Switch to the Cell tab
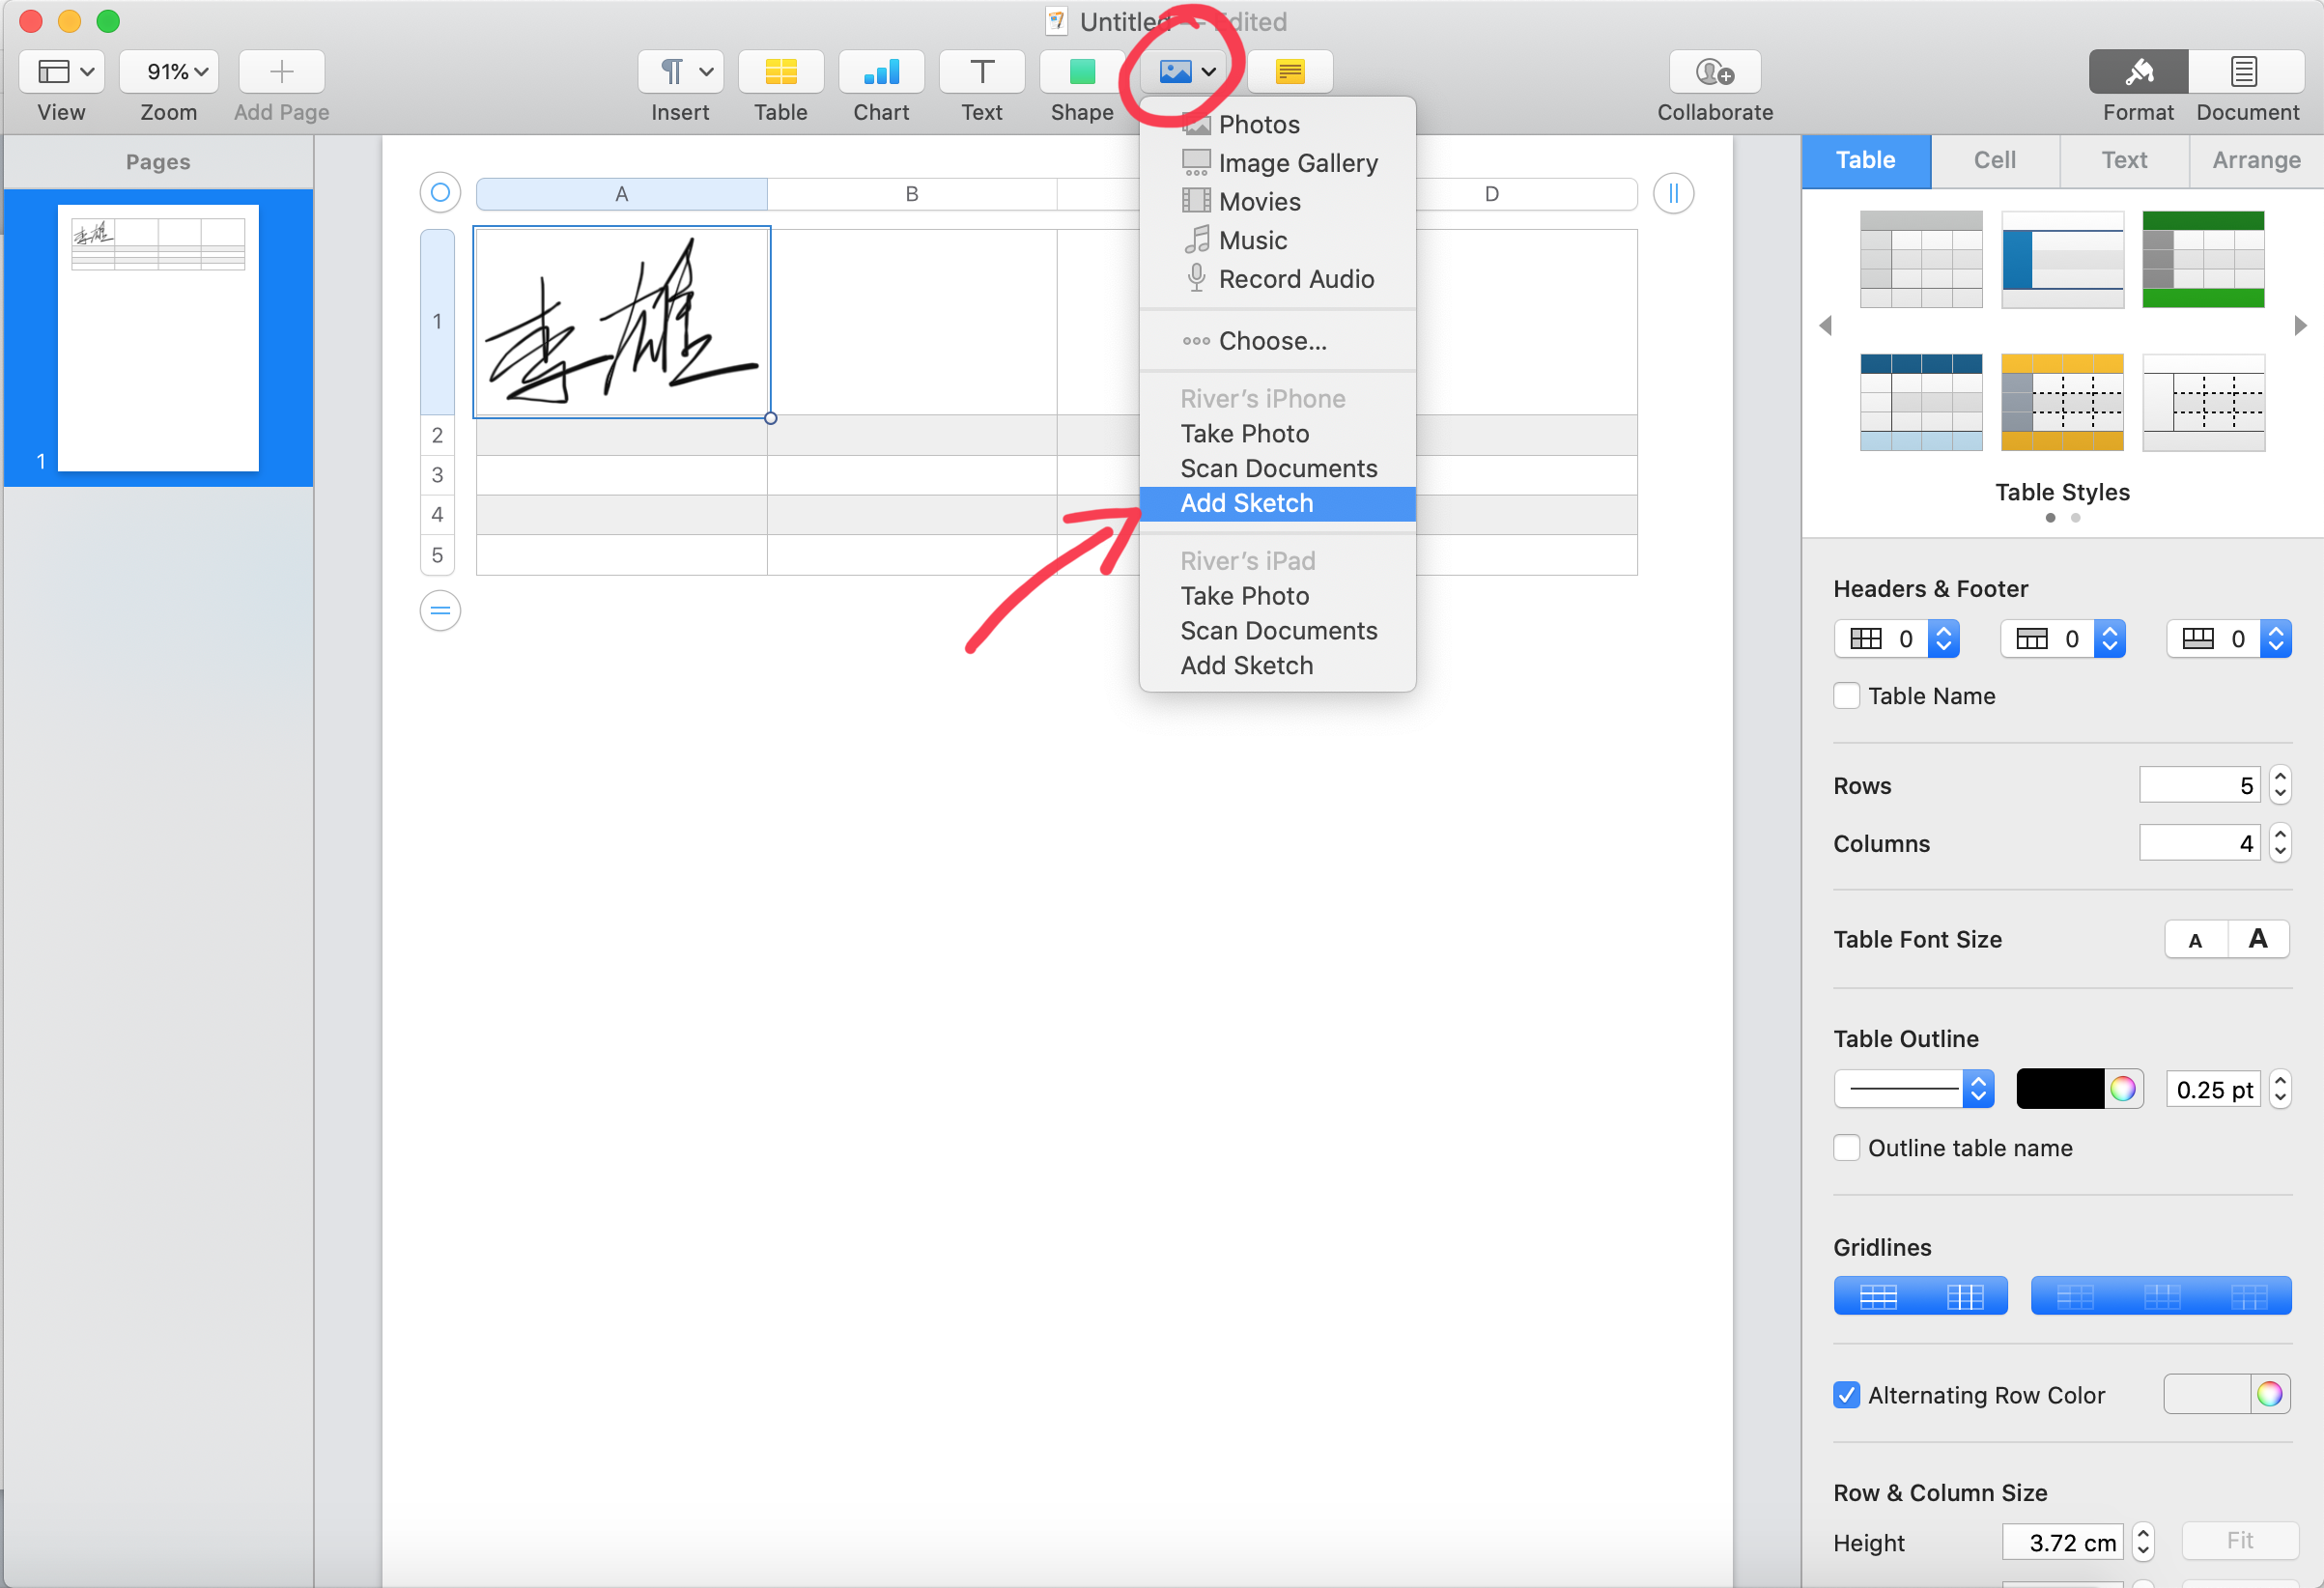This screenshot has height=1588, width=2324. pyautogui.click(x=1994, y=160)
